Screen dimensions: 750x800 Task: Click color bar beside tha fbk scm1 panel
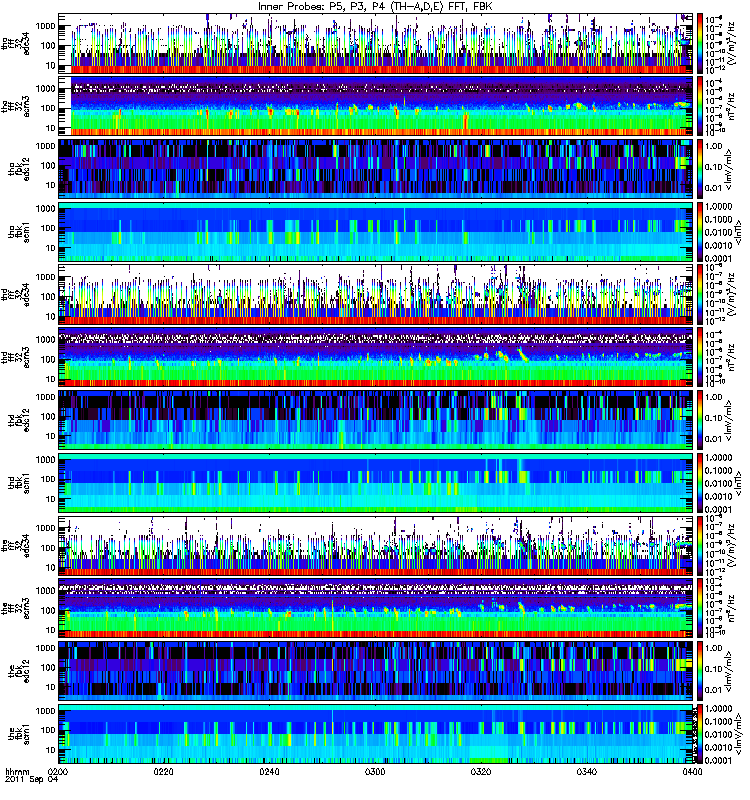click(700, 232)
